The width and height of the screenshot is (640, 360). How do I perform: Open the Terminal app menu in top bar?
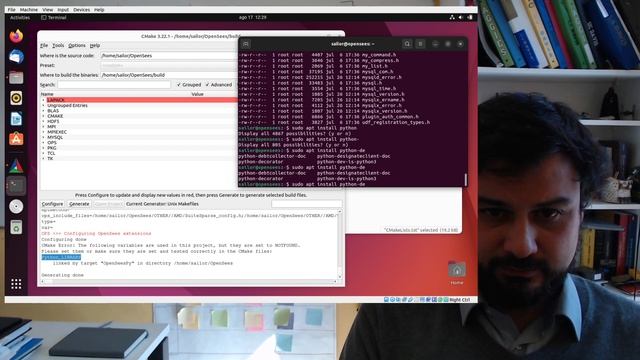pyautogui.click(x=54, y=18)
